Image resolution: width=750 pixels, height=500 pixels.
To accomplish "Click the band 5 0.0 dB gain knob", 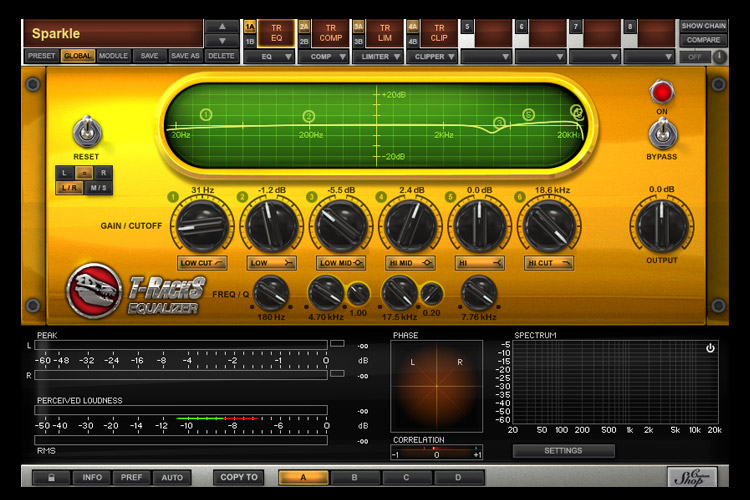I will click(x=480, y=226).
